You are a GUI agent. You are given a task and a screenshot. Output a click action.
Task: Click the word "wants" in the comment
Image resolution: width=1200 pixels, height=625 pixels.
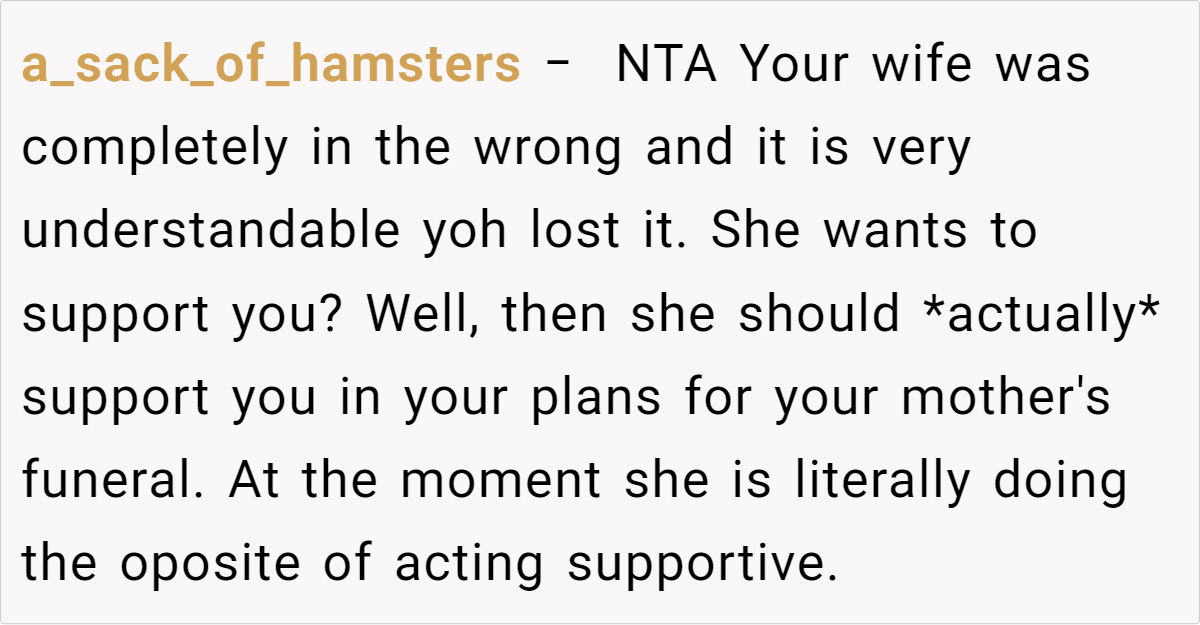point(896,232)
